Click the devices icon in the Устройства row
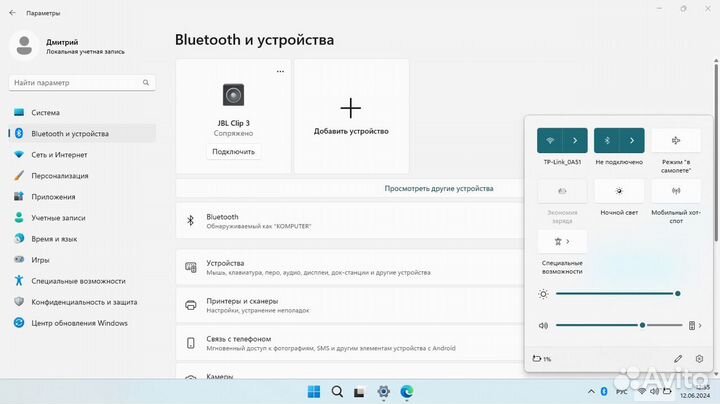This screenshot has height=404, width=720. [x=191, y=267]
